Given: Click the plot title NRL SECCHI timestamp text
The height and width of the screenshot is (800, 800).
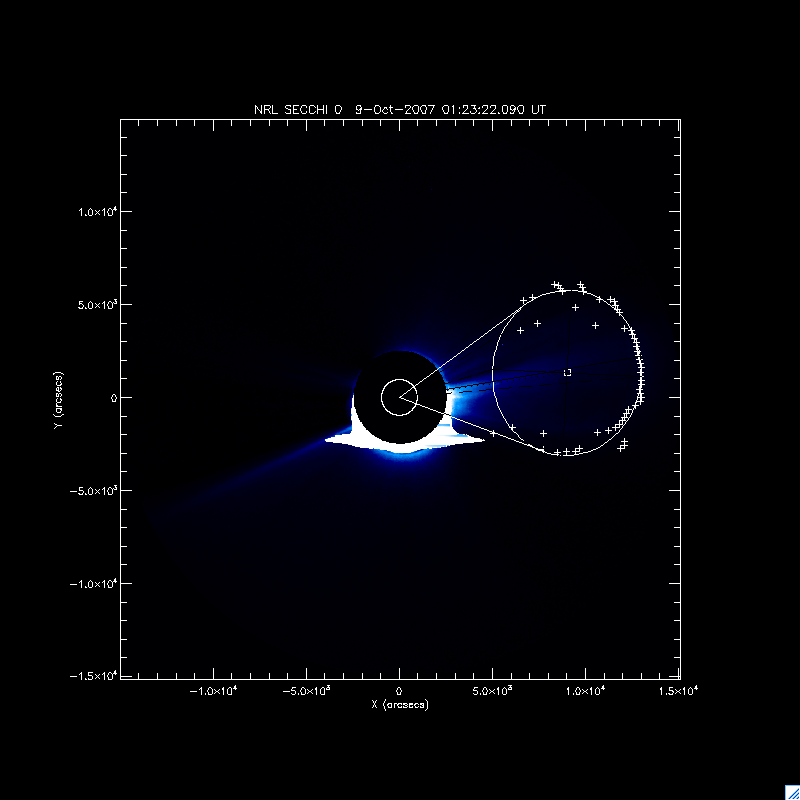Looking at the screenshot, I should [400, 108].
